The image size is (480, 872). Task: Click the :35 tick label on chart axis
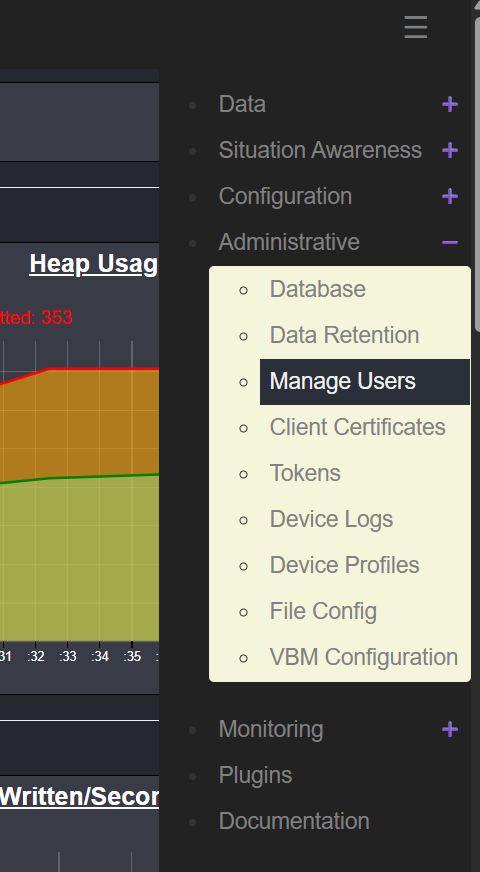pyautogui.click(x=132, y=657)
